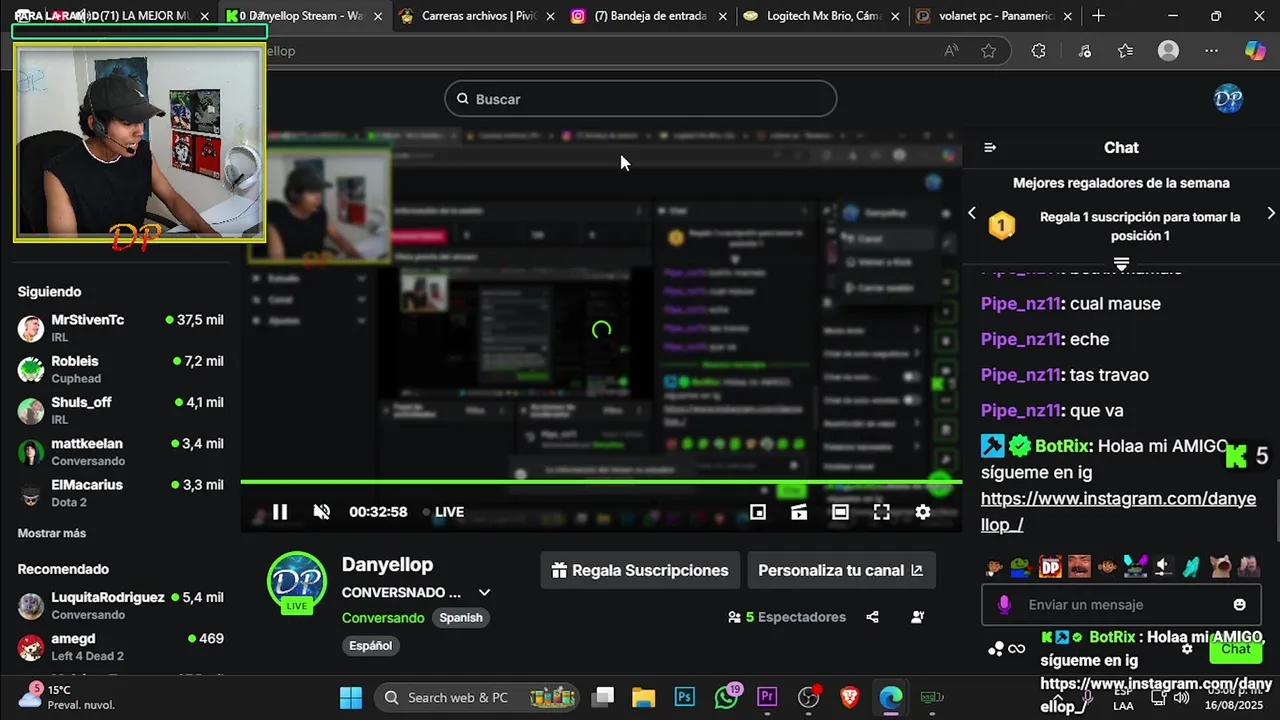
Task: Switch to Carreras archivos browser tab
Action: coord(477,16)
